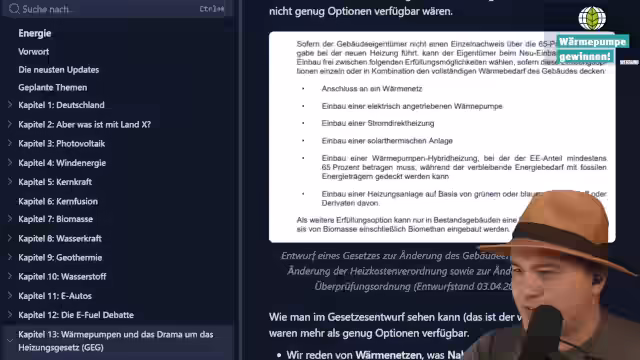Screen dimensions: 640x360
Task: Collapse Kapitel 13 Wärmepumpen chevron
Action: [10, 340]
